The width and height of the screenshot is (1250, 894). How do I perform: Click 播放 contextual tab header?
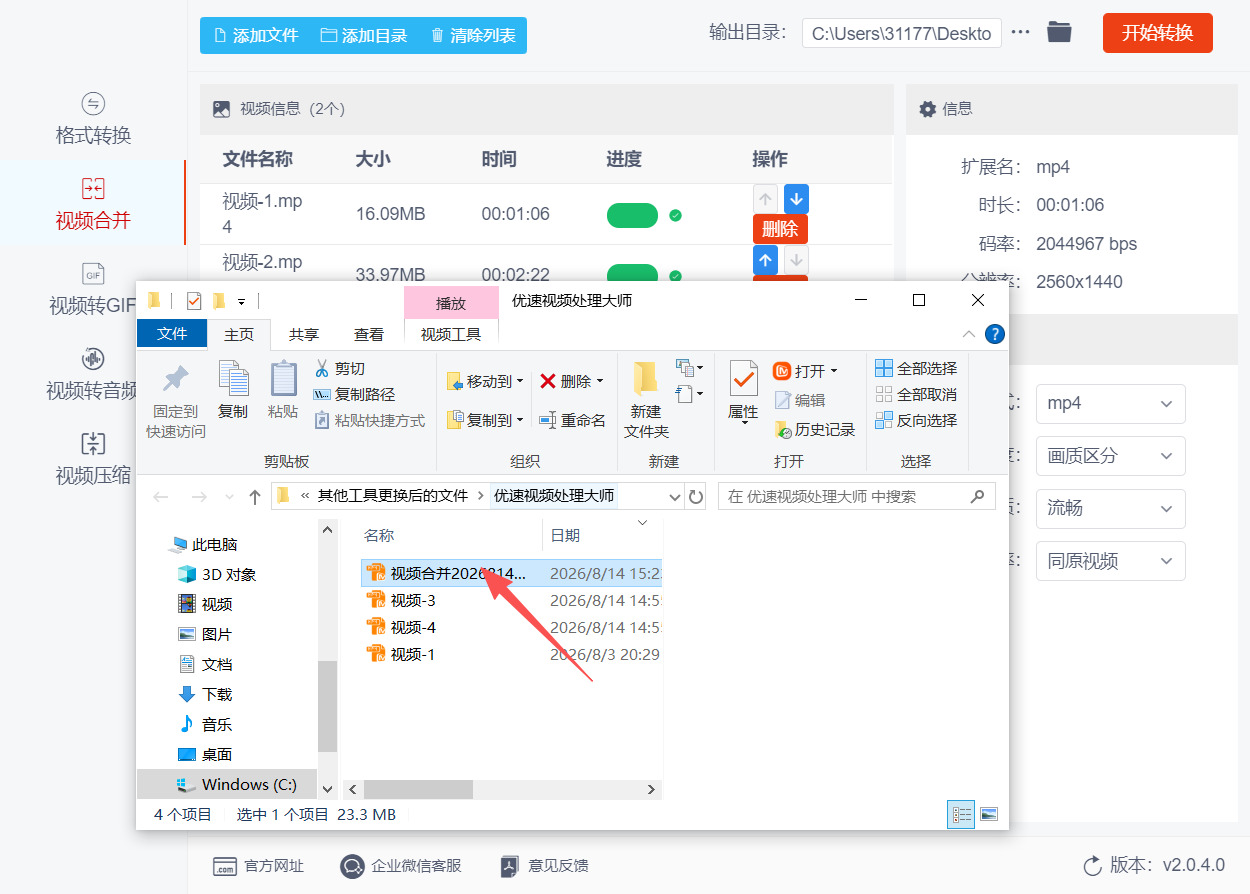(451, 303)
